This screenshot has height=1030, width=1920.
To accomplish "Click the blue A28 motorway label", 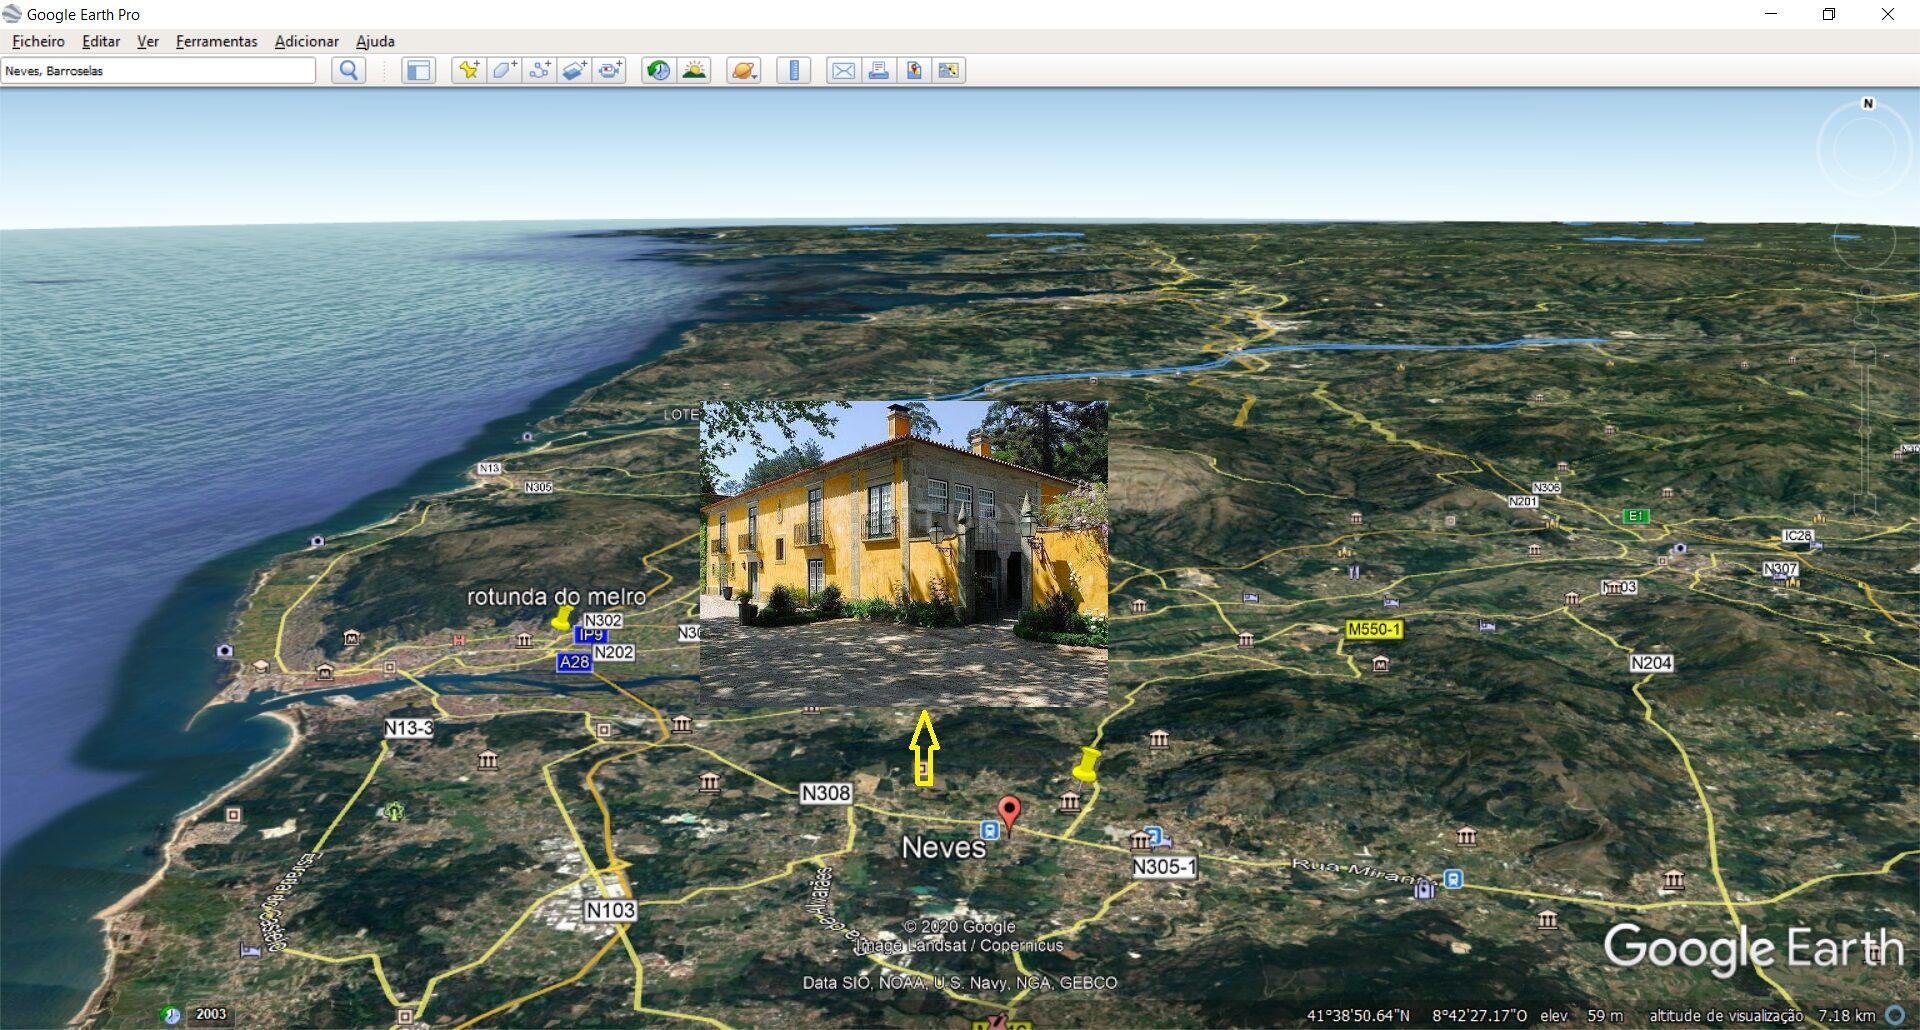I will point(574,662).
